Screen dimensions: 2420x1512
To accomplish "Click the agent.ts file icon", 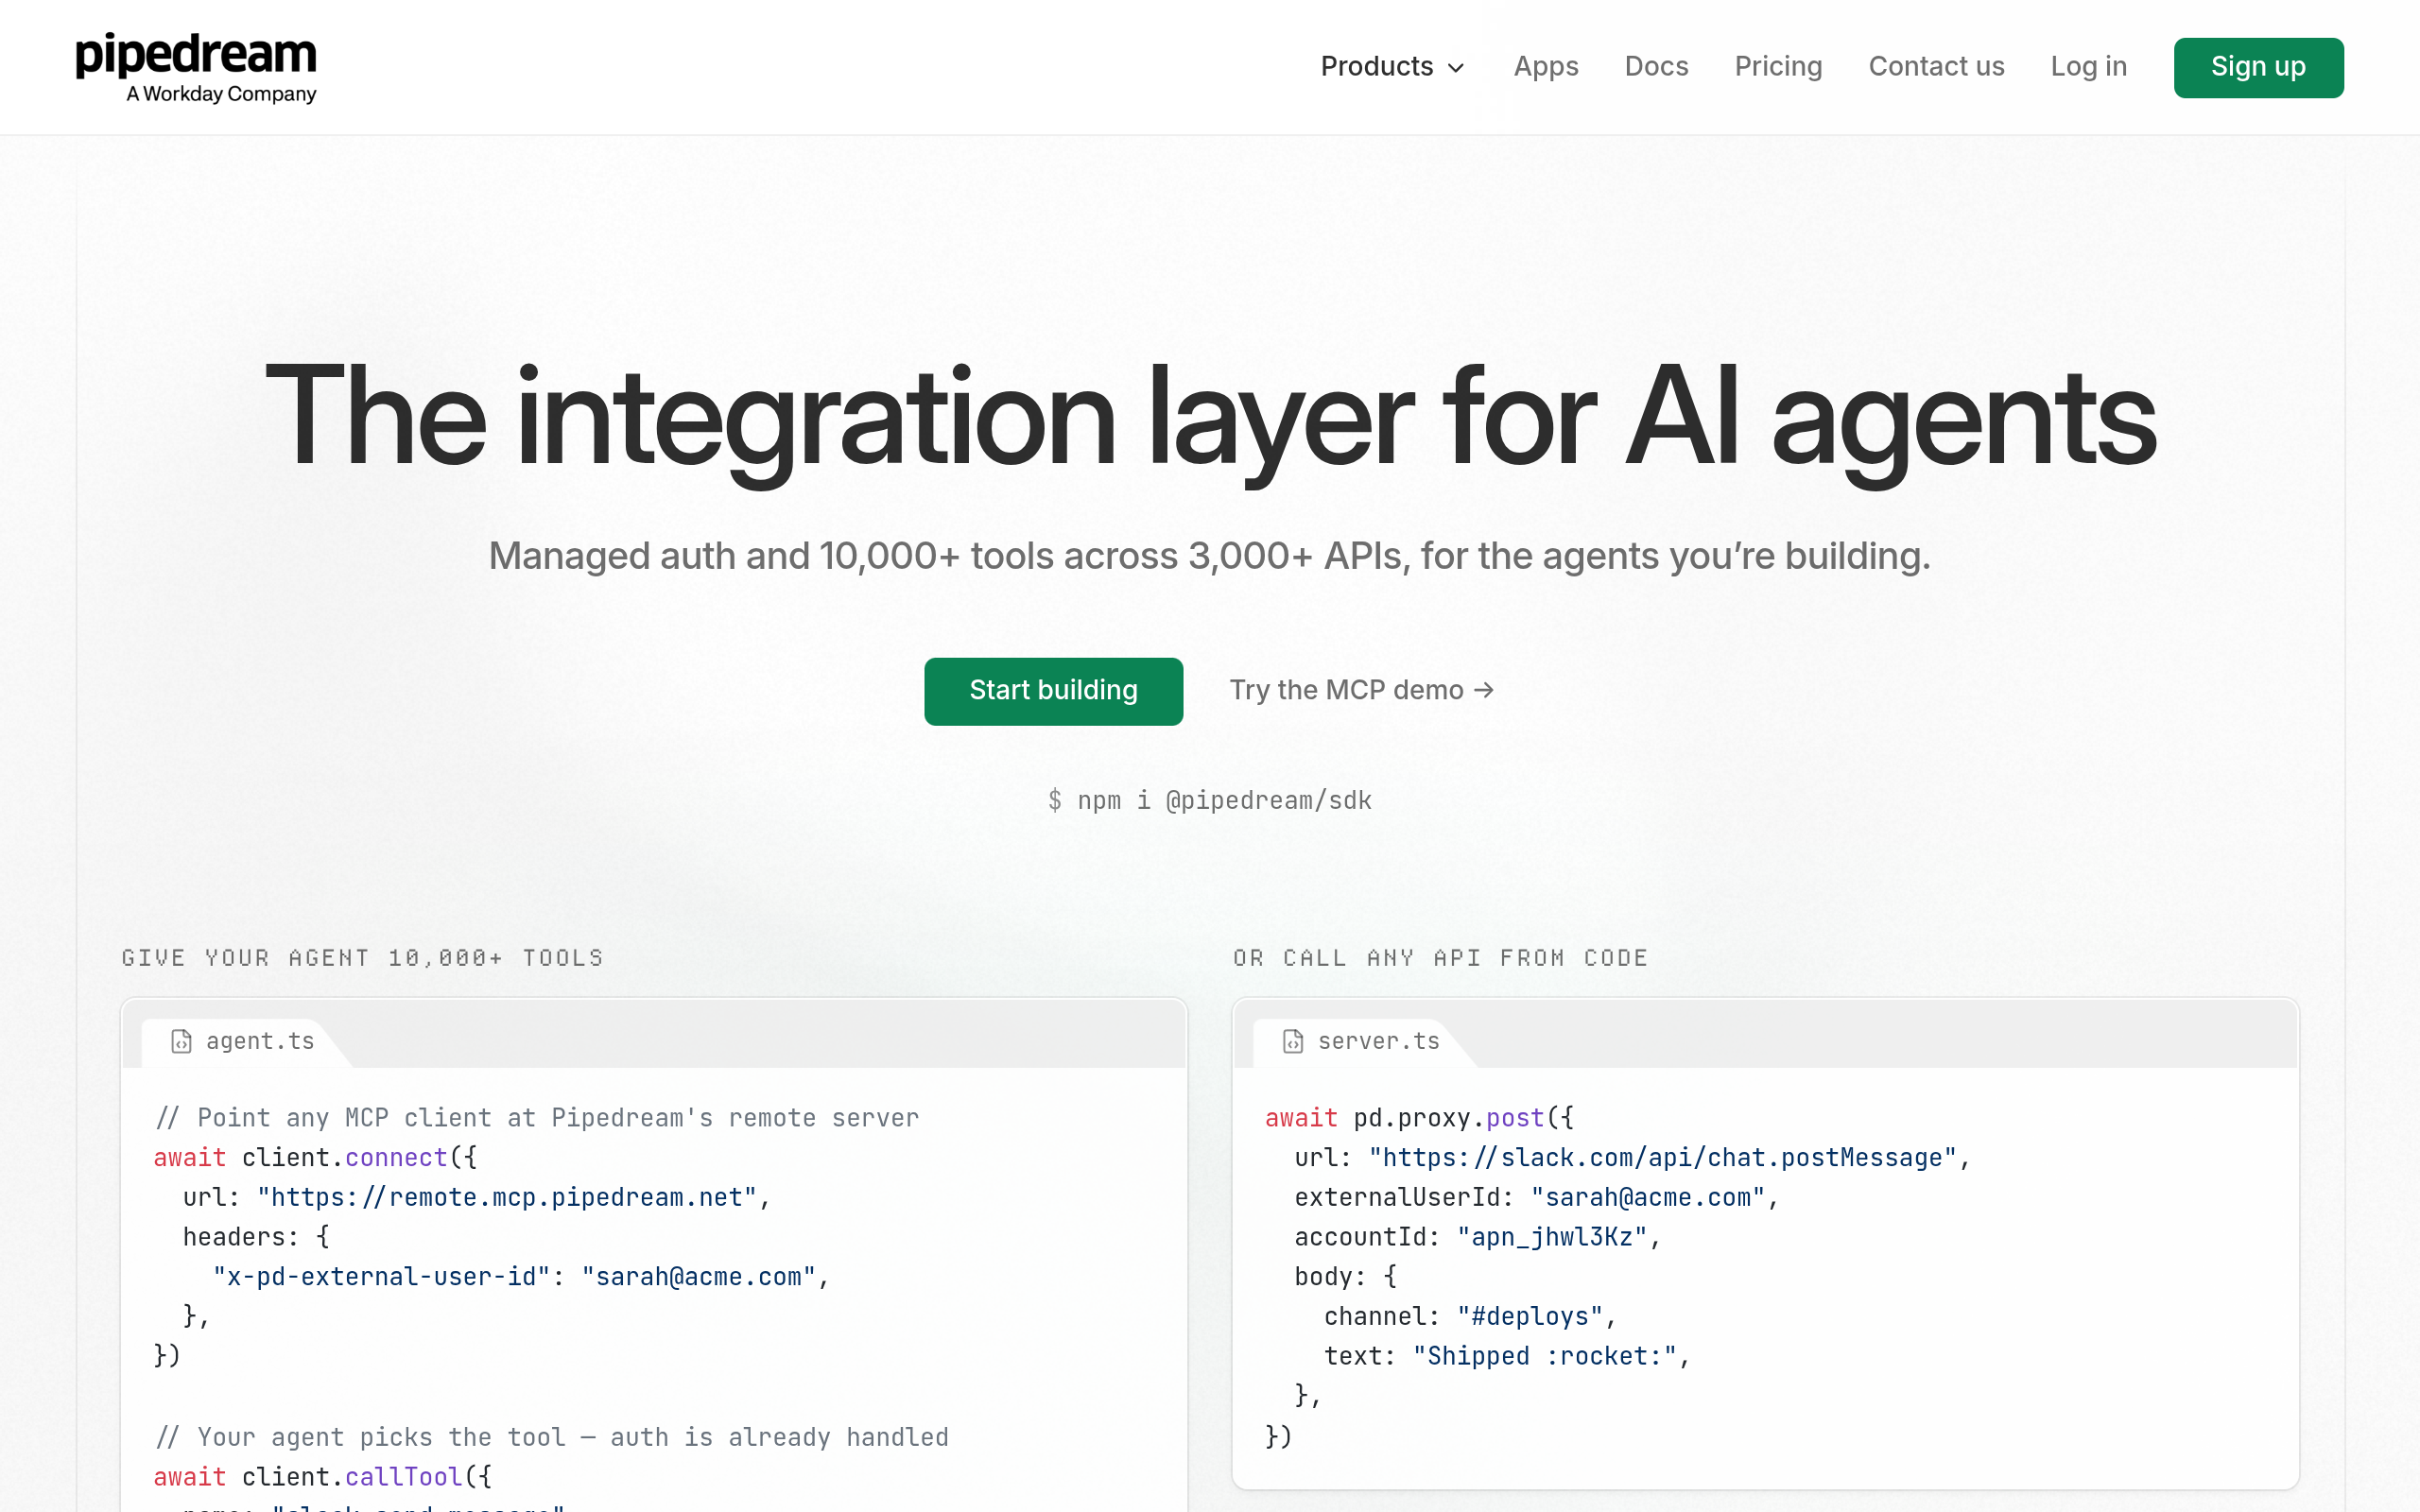I will (x=181, y=1041).
